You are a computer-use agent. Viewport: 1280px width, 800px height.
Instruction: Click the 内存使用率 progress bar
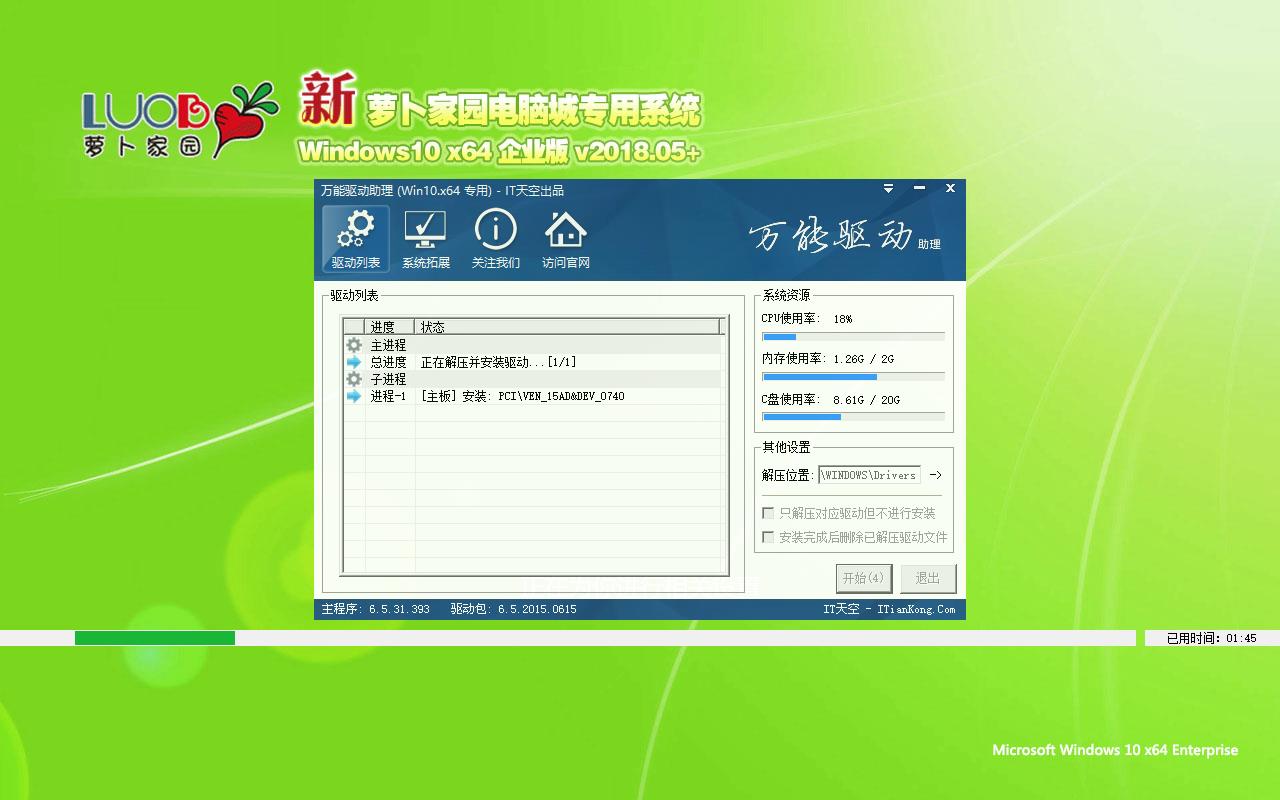tap(853, 377)
